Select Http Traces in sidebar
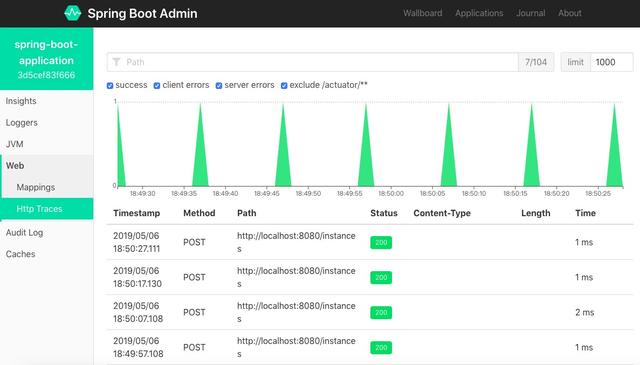Image resolution: width=640 pixels, height=365 pixels. point(47,209)
